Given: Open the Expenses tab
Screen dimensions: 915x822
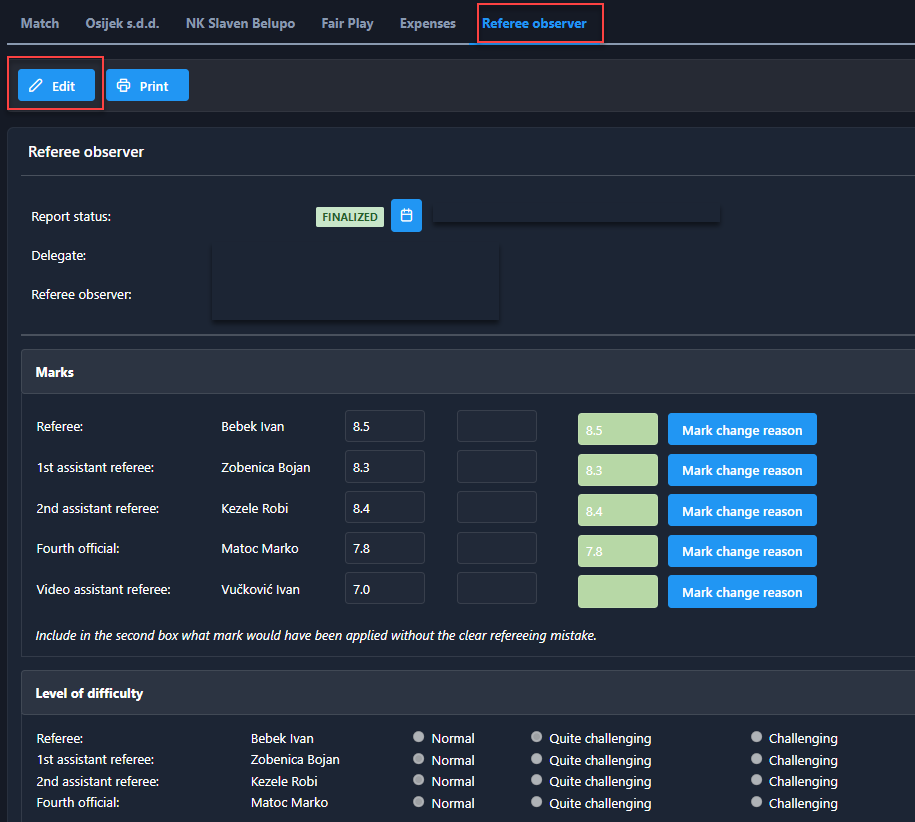Looking at the screenshot, I should pos(427,23).
